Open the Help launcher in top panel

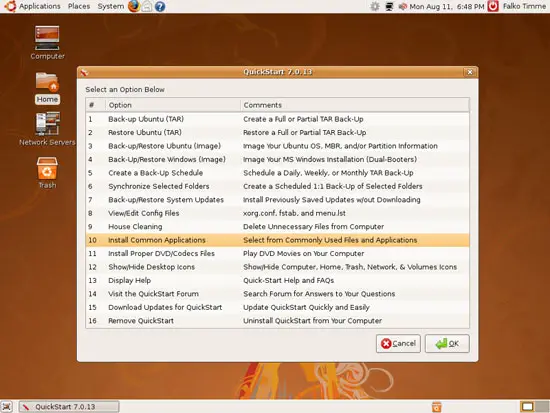click(160, 6)
